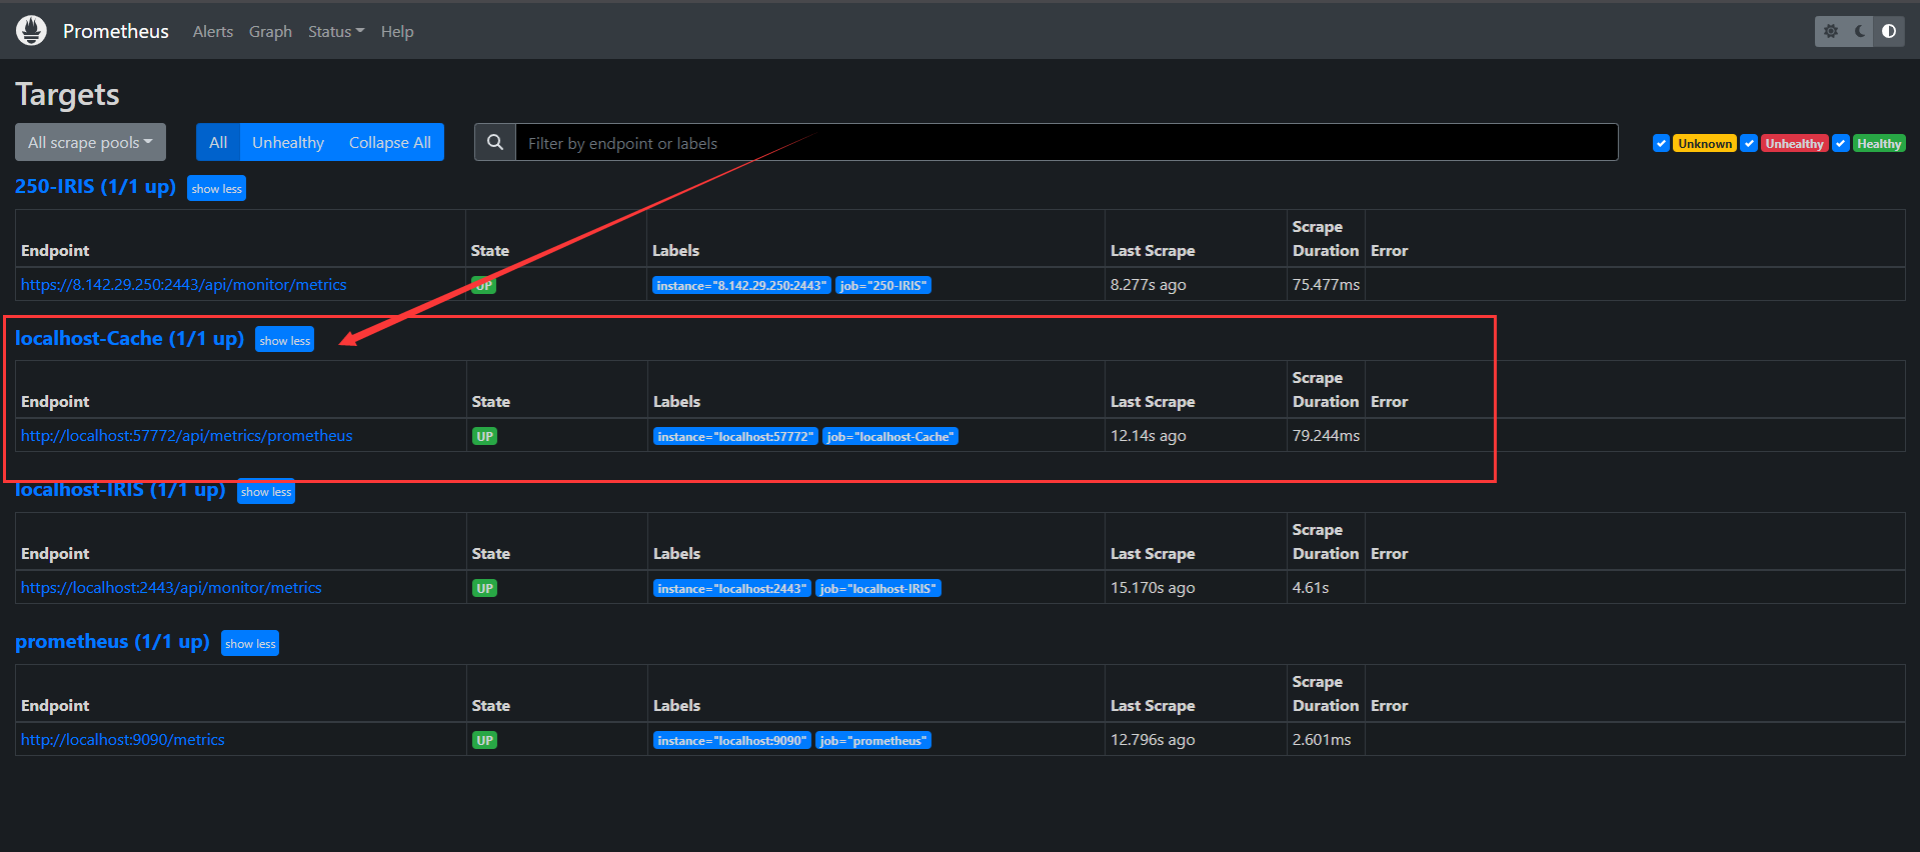Screen dimensions: 1920x852
Task: Go to Prometheus home title
Action: click(116, 31)
